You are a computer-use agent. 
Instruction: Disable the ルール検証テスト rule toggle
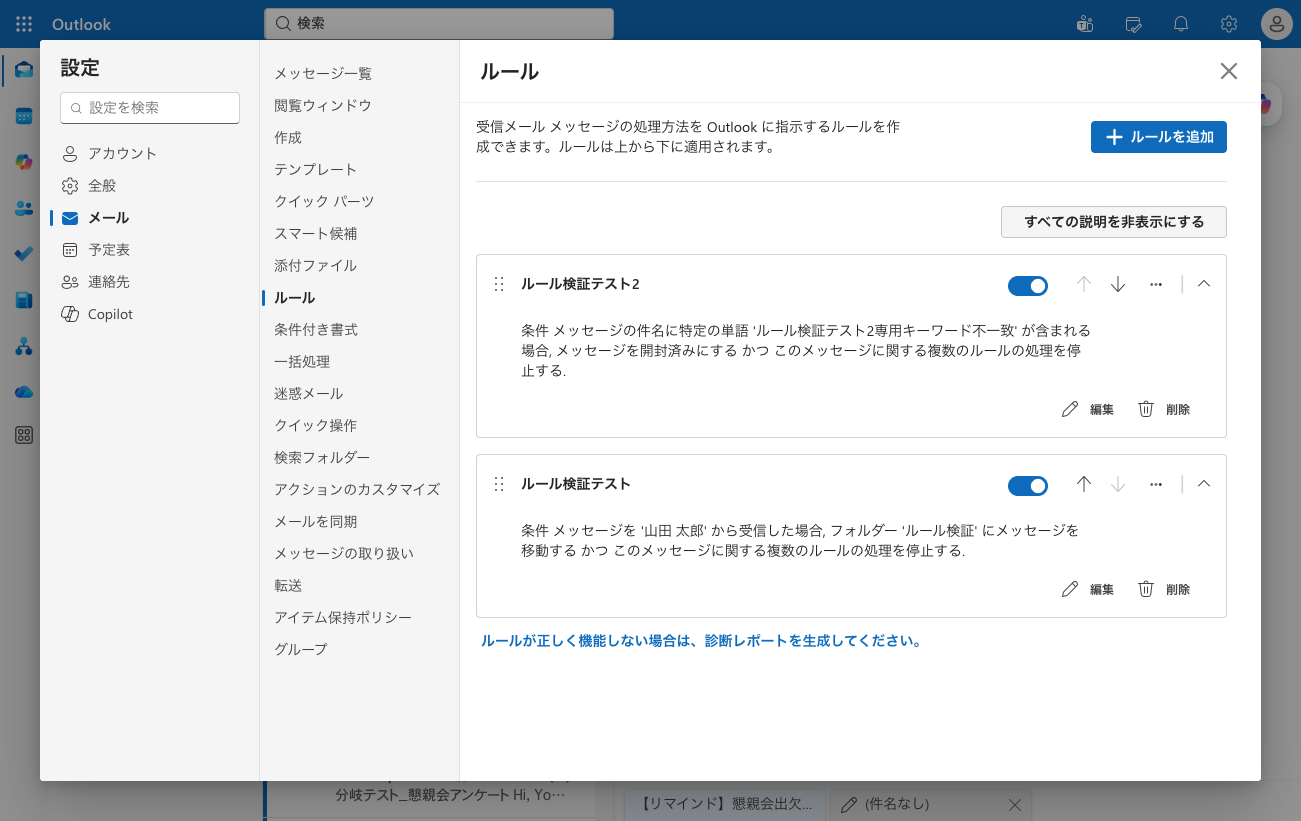click(x=1028, y=486)
